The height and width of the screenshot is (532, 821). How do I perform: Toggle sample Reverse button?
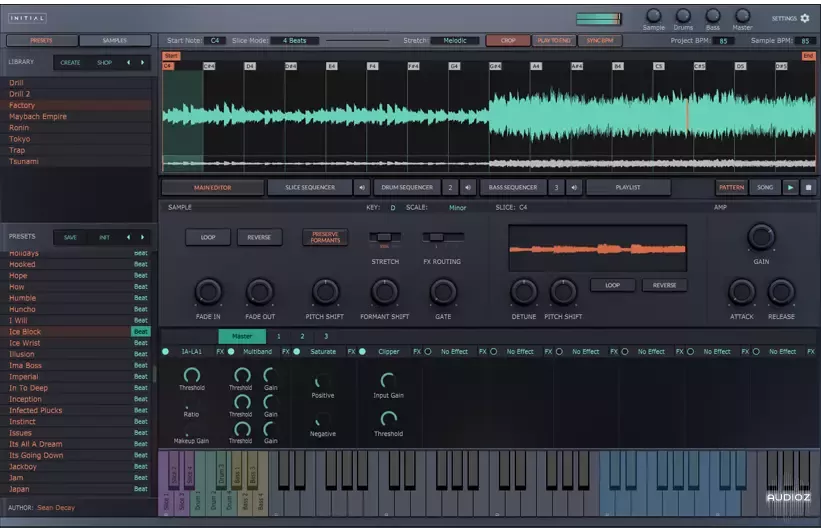coord(259,237)
